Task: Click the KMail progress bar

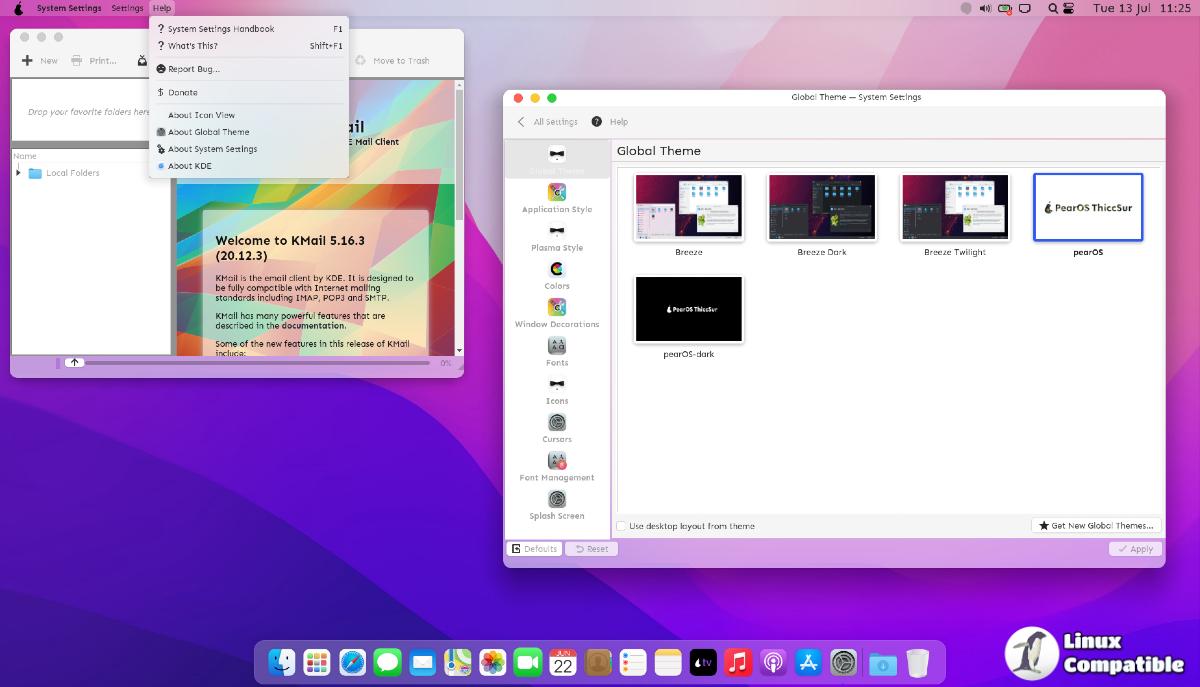Action: coord(260,363)
